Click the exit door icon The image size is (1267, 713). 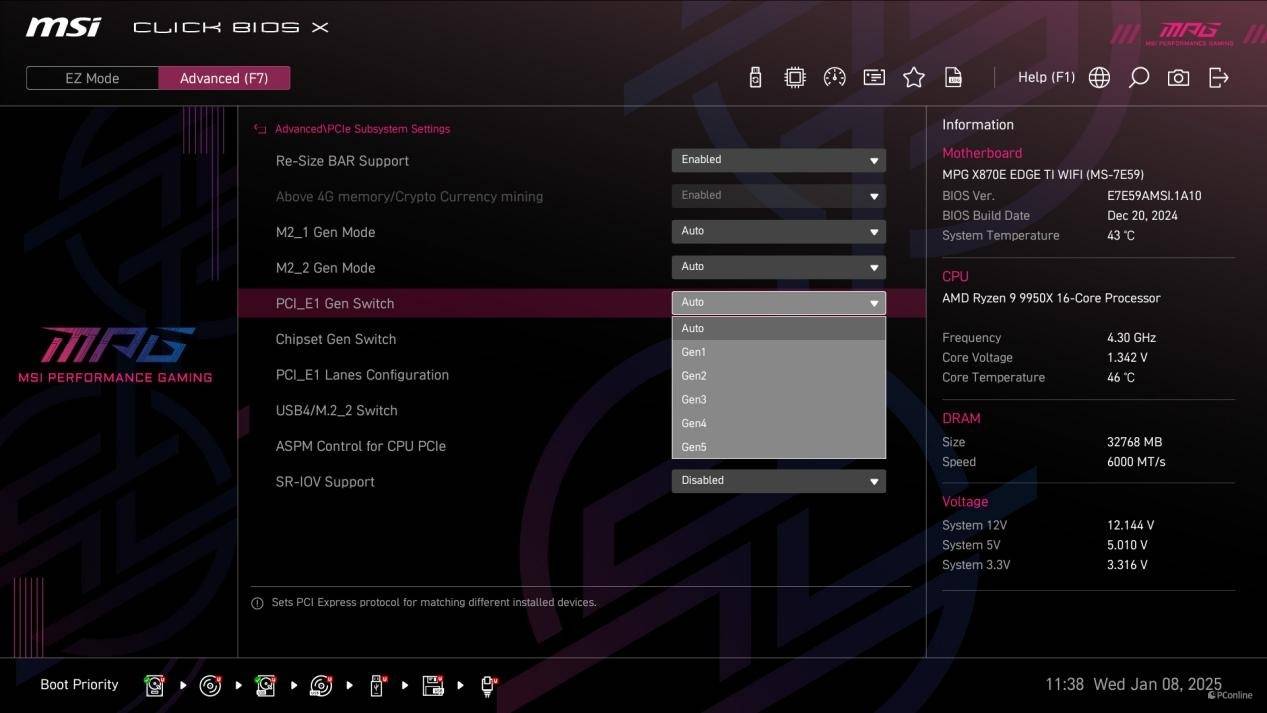click(x=1219, y=78)
